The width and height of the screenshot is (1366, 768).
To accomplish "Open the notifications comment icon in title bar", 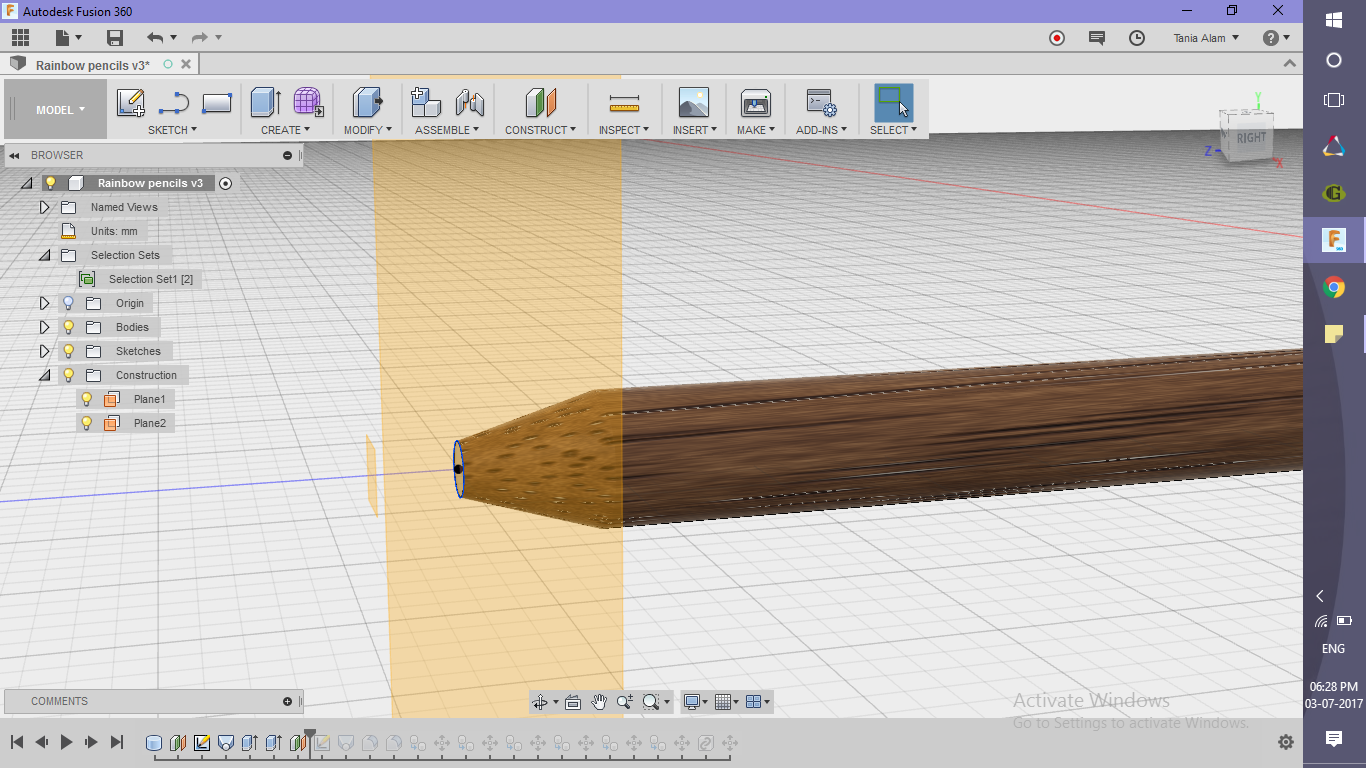I will pyautogui.click(x=1097, y=38).
